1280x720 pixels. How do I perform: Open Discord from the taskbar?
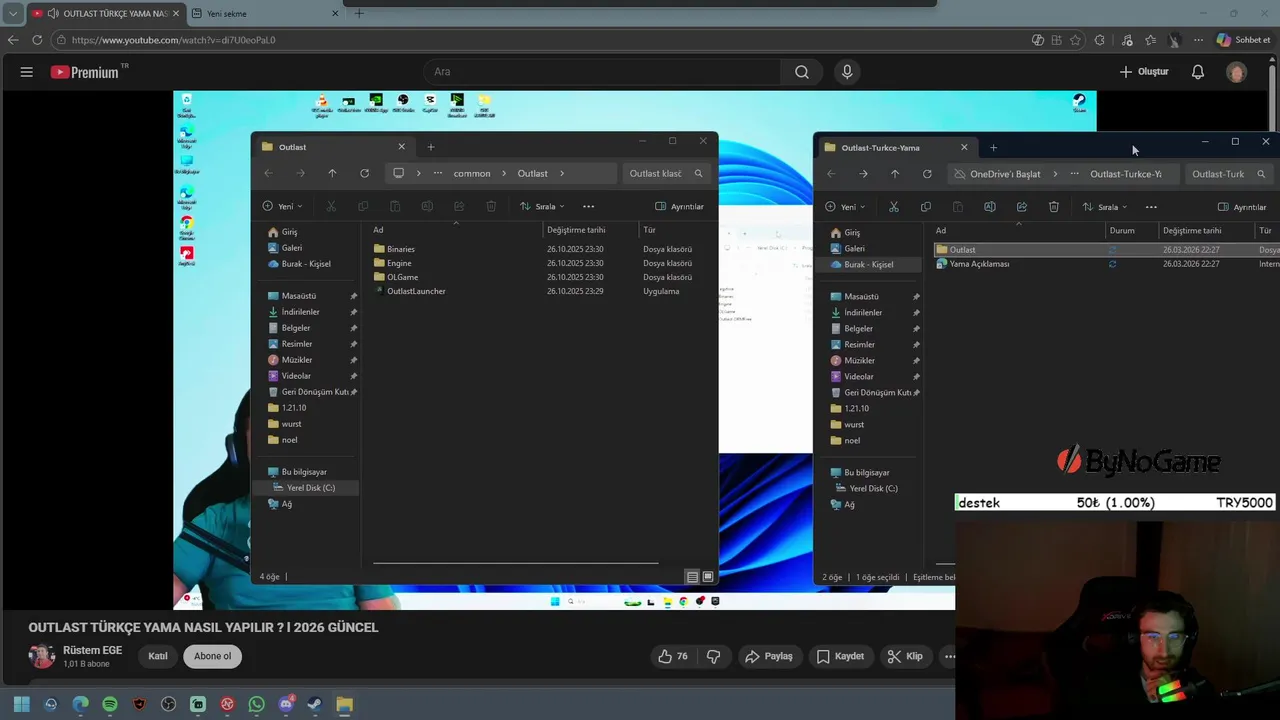[286, 704]
